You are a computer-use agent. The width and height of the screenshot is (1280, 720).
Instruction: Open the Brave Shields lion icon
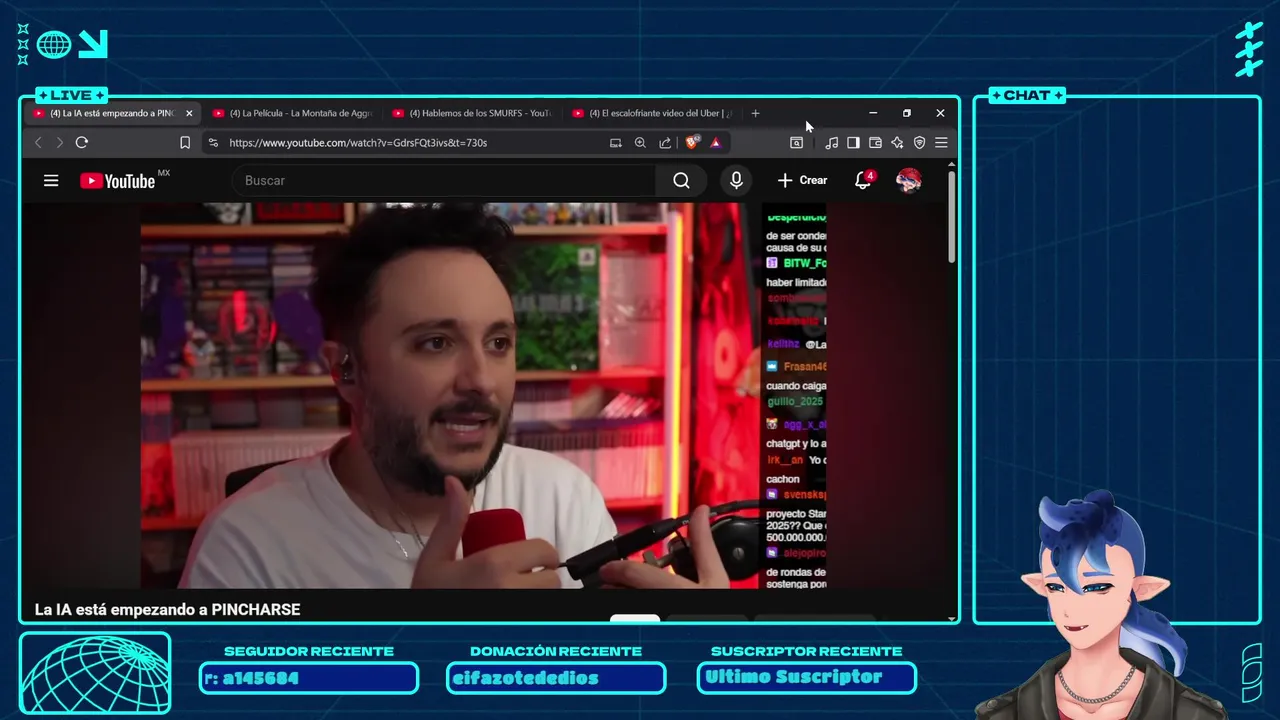[x=691, y=142]
